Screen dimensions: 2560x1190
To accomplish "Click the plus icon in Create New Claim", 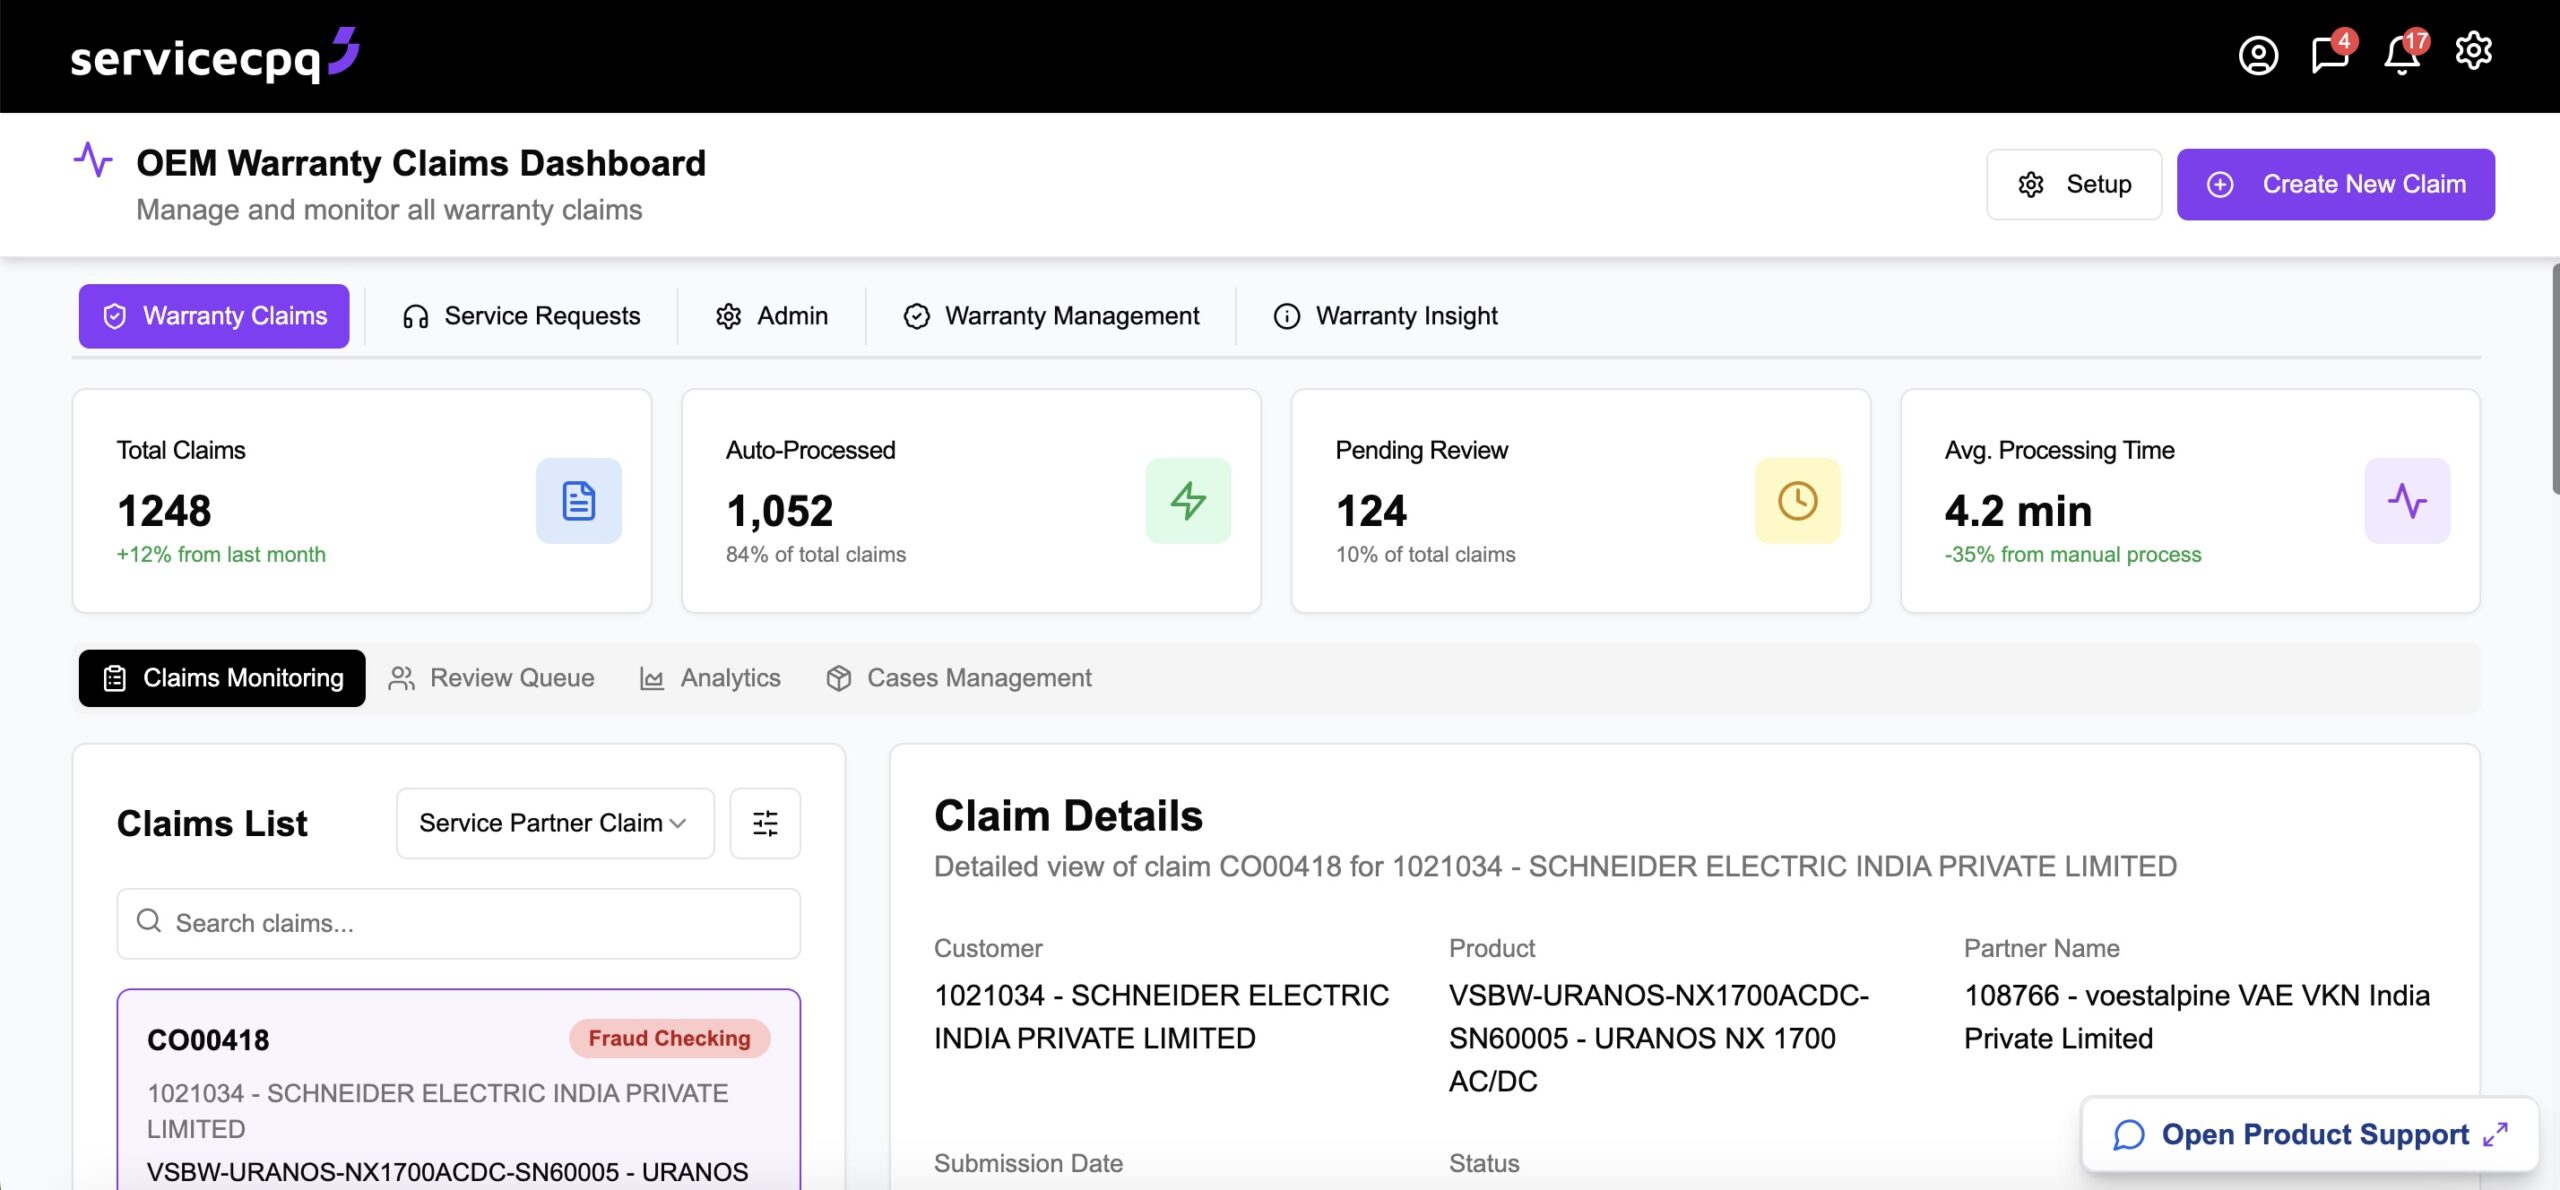I will (x=2220, y=185).
